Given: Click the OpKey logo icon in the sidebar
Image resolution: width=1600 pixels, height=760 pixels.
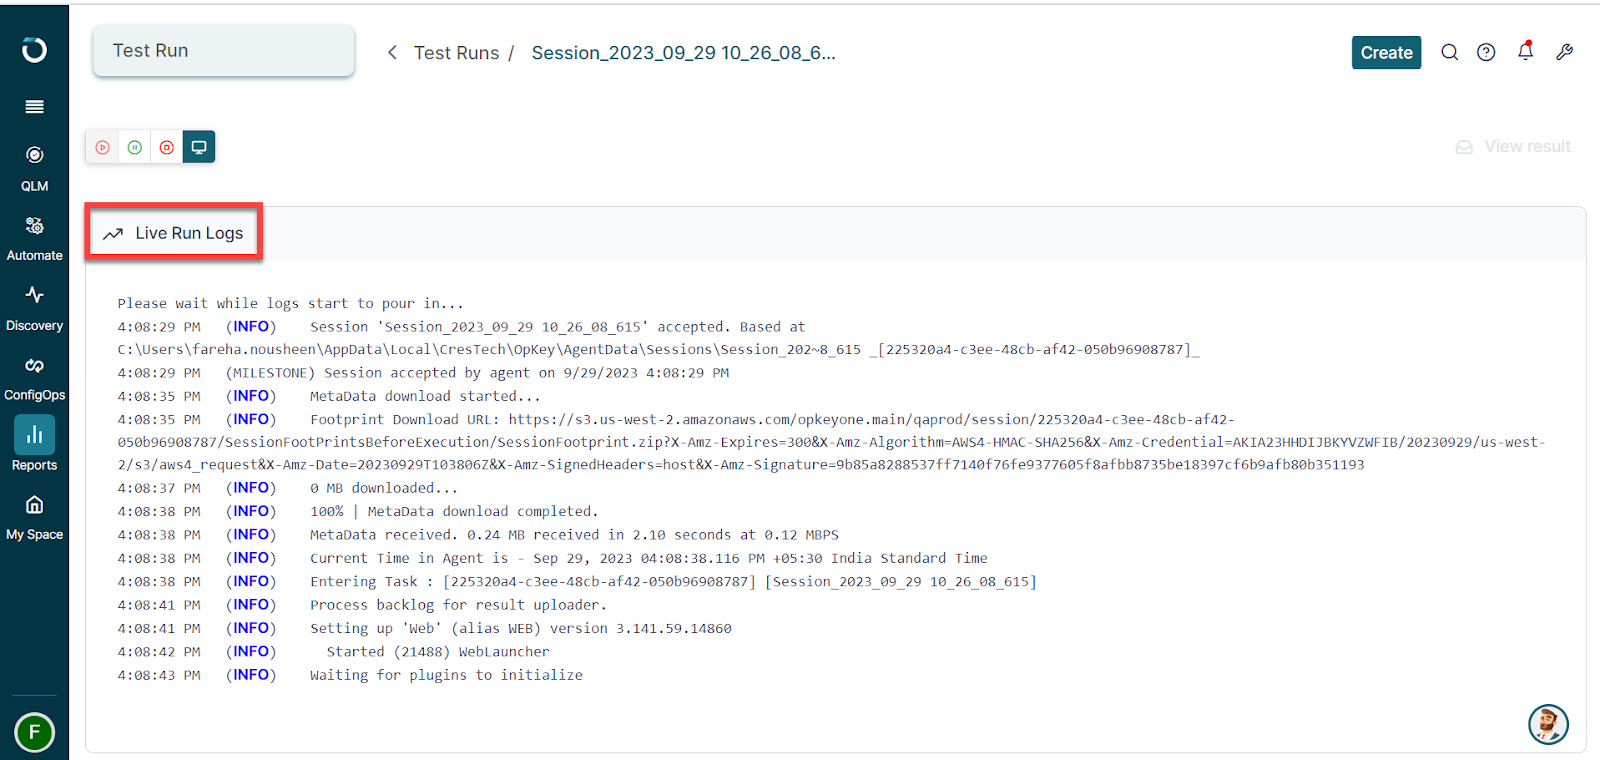Looking at the screenshot, I should pos(34,50).
